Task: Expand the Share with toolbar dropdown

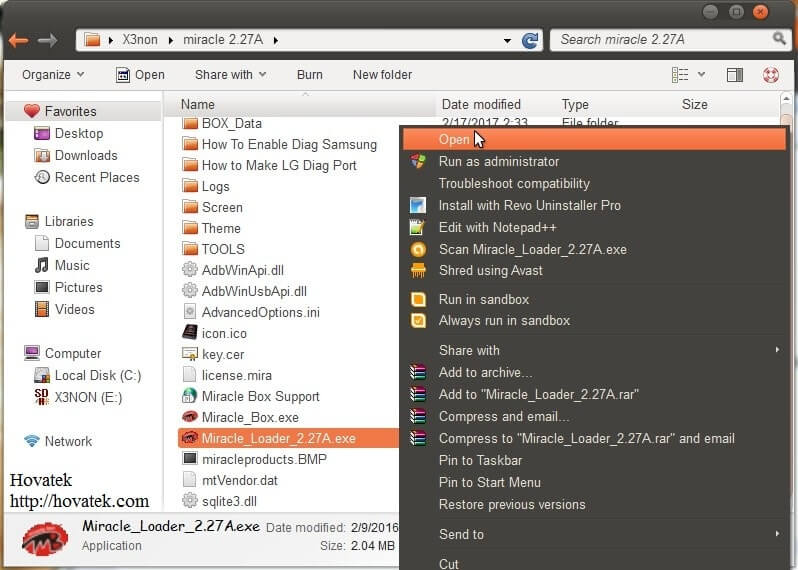Action: [x=230, y=75]
